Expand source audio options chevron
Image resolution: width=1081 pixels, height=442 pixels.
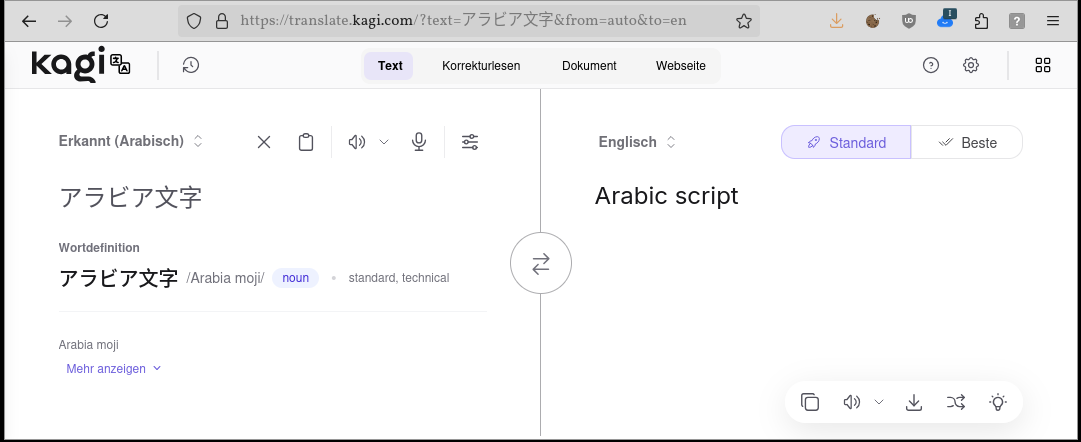click(x=384, y=142)
